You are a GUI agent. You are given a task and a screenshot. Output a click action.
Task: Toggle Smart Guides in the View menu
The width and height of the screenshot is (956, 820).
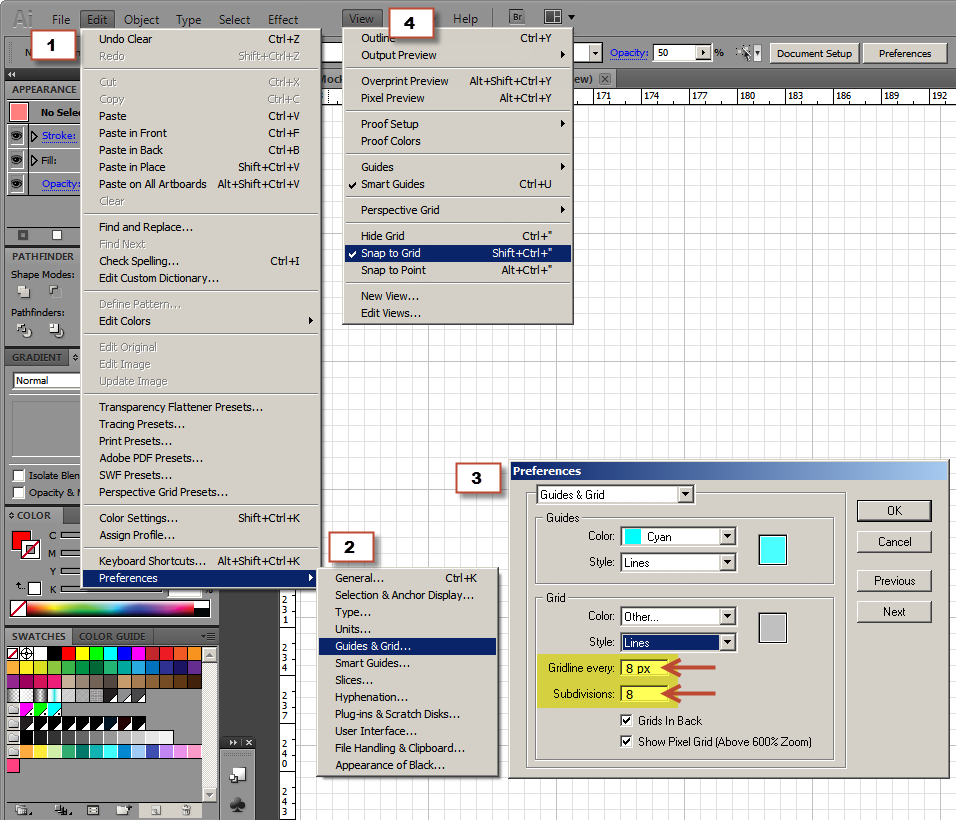458,184
